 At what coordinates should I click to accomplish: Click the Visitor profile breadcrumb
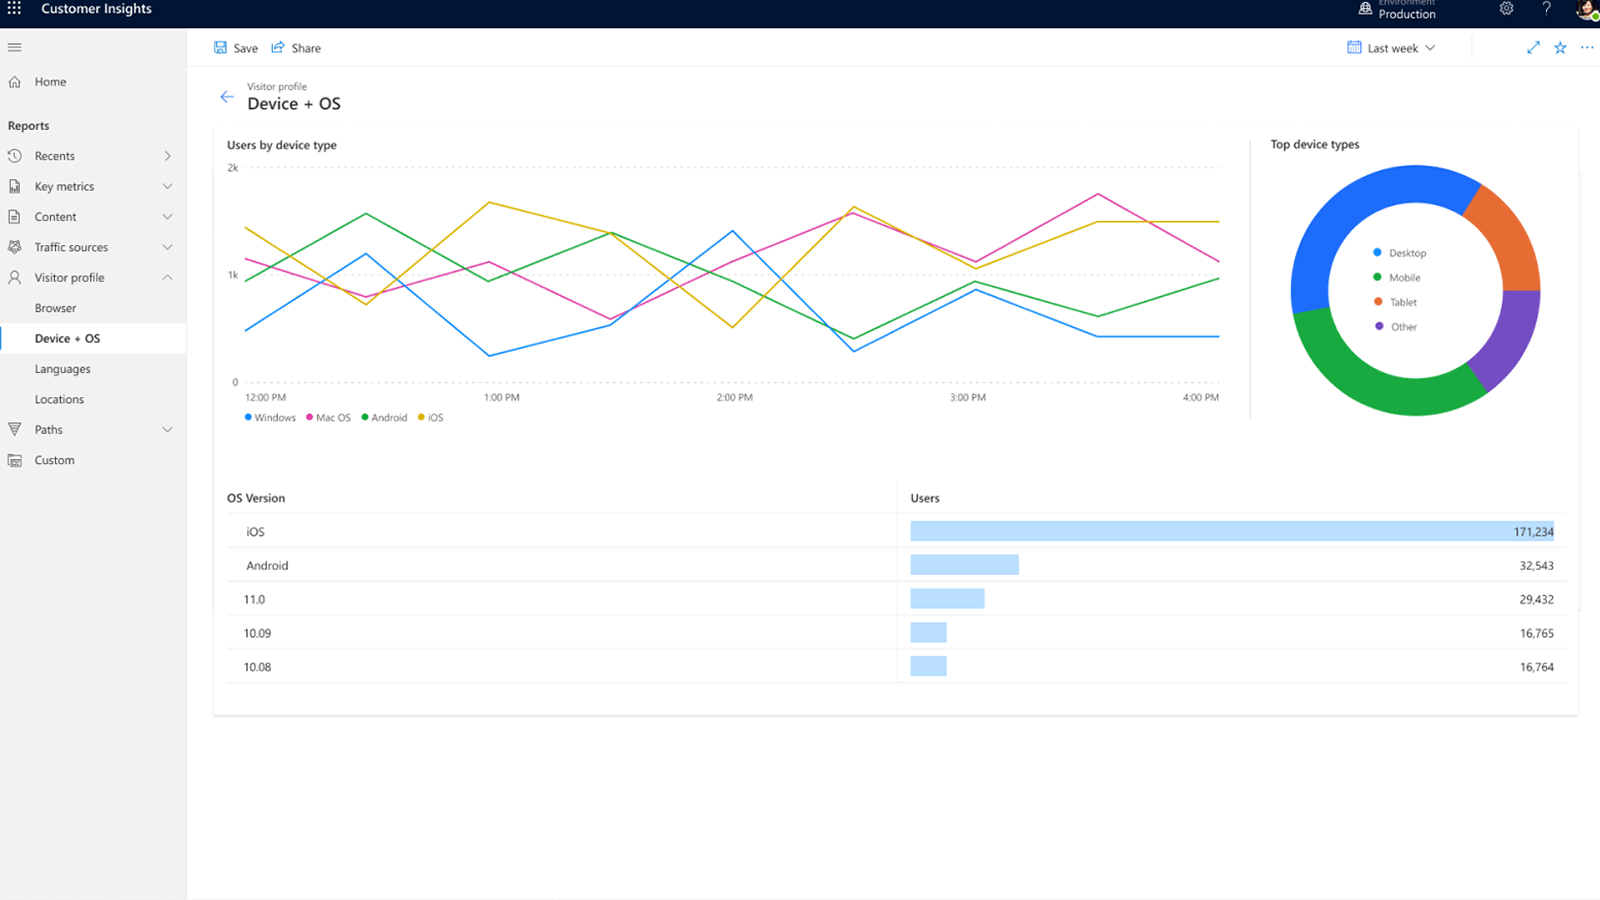tap(277, 87)
